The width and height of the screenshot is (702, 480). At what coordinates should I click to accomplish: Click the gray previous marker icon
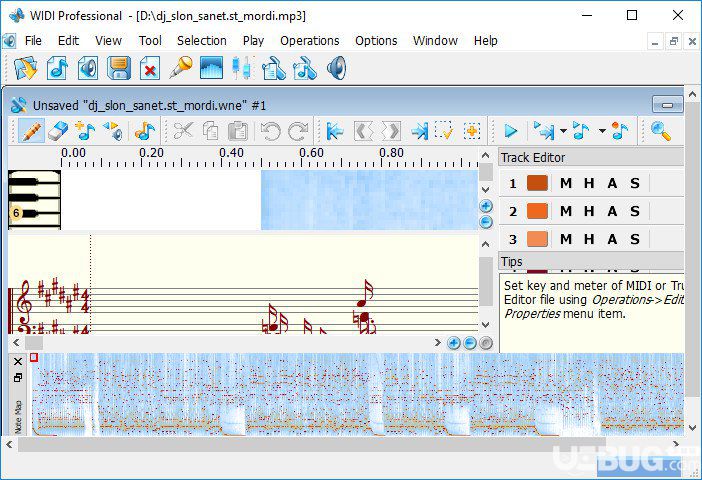363,131
